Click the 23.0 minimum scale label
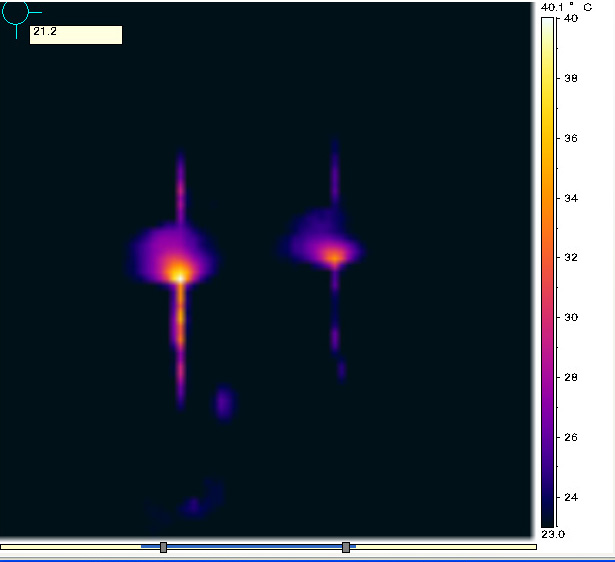The width and height of the screenshot is (615, 562). tap(553, 534)
